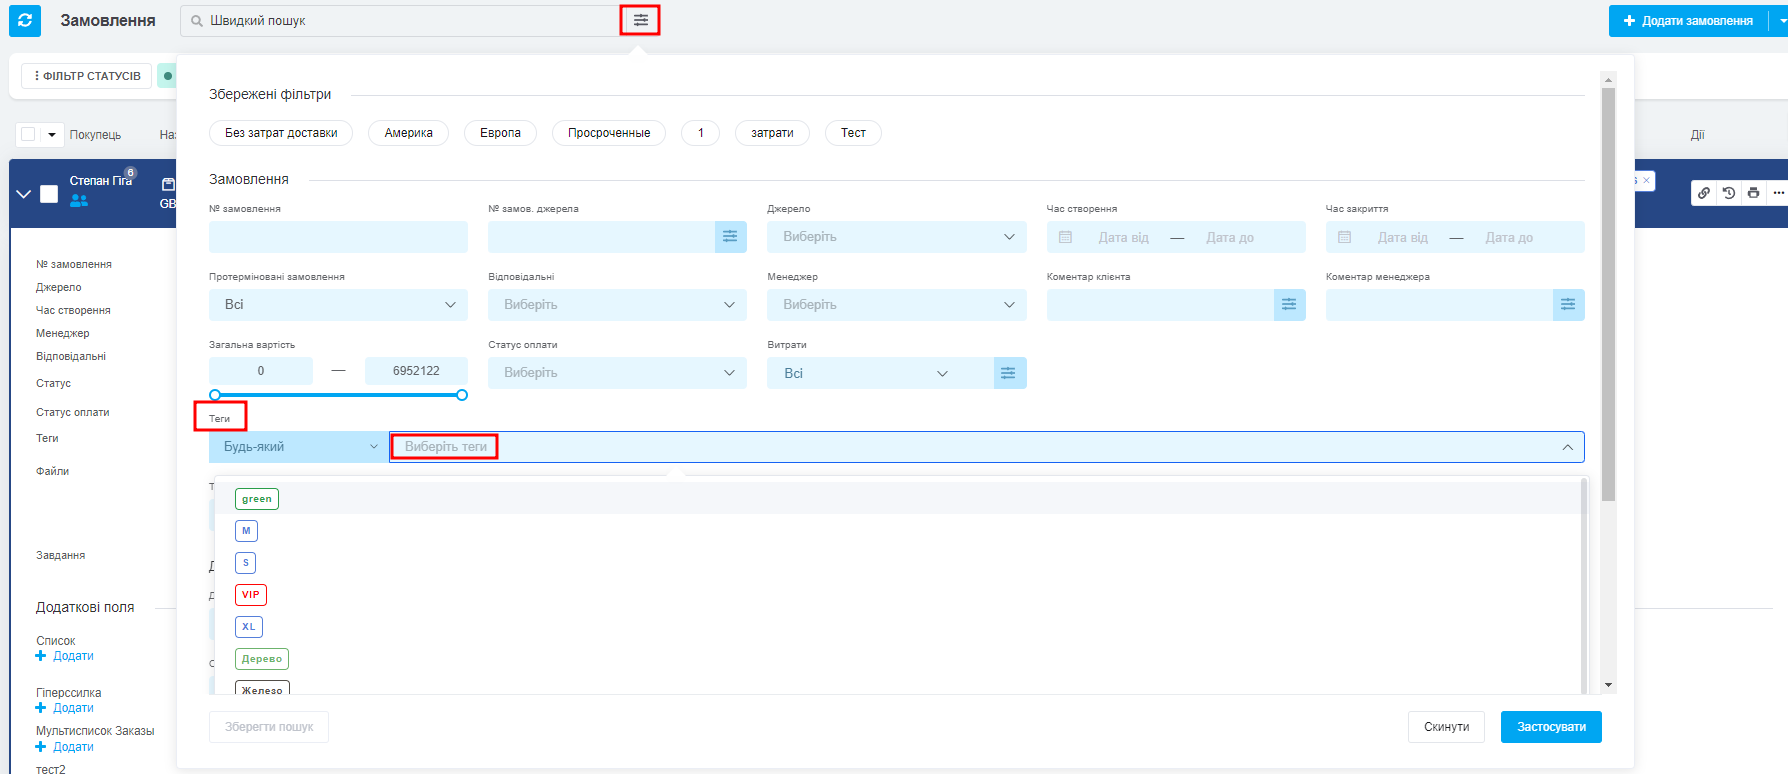This screenshot has height=774, width=1788.
Task: Expand the Статус оплати dropdown
Action: (617, 373)
